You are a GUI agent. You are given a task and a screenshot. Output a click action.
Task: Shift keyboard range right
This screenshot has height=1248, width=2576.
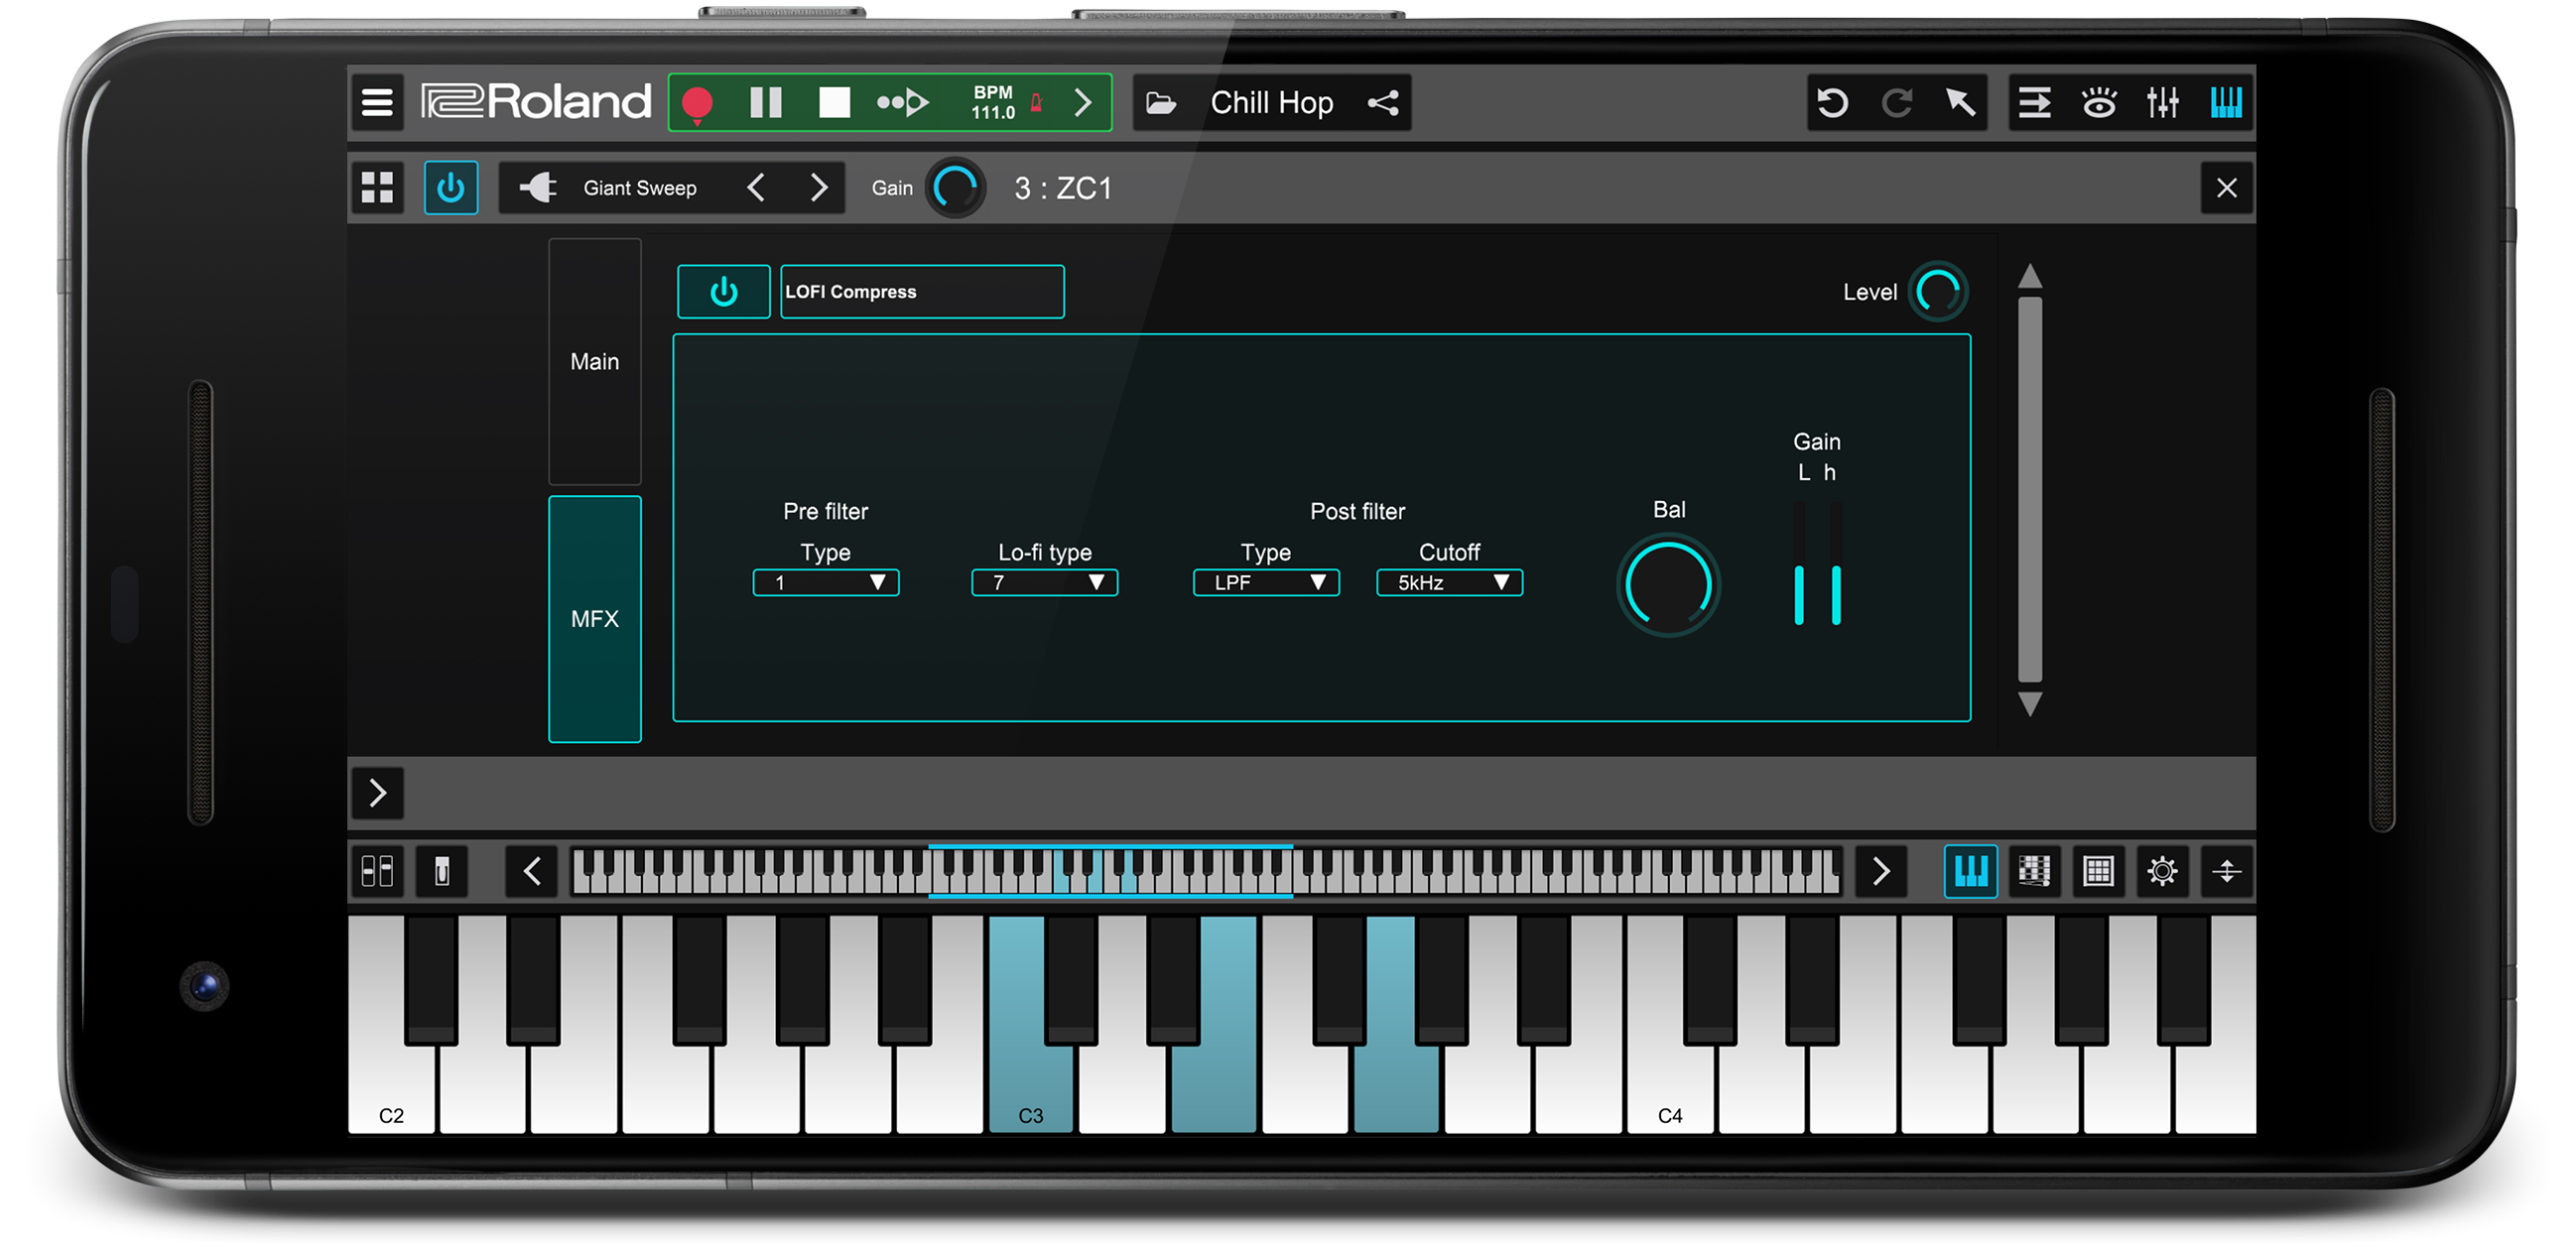1880,871
